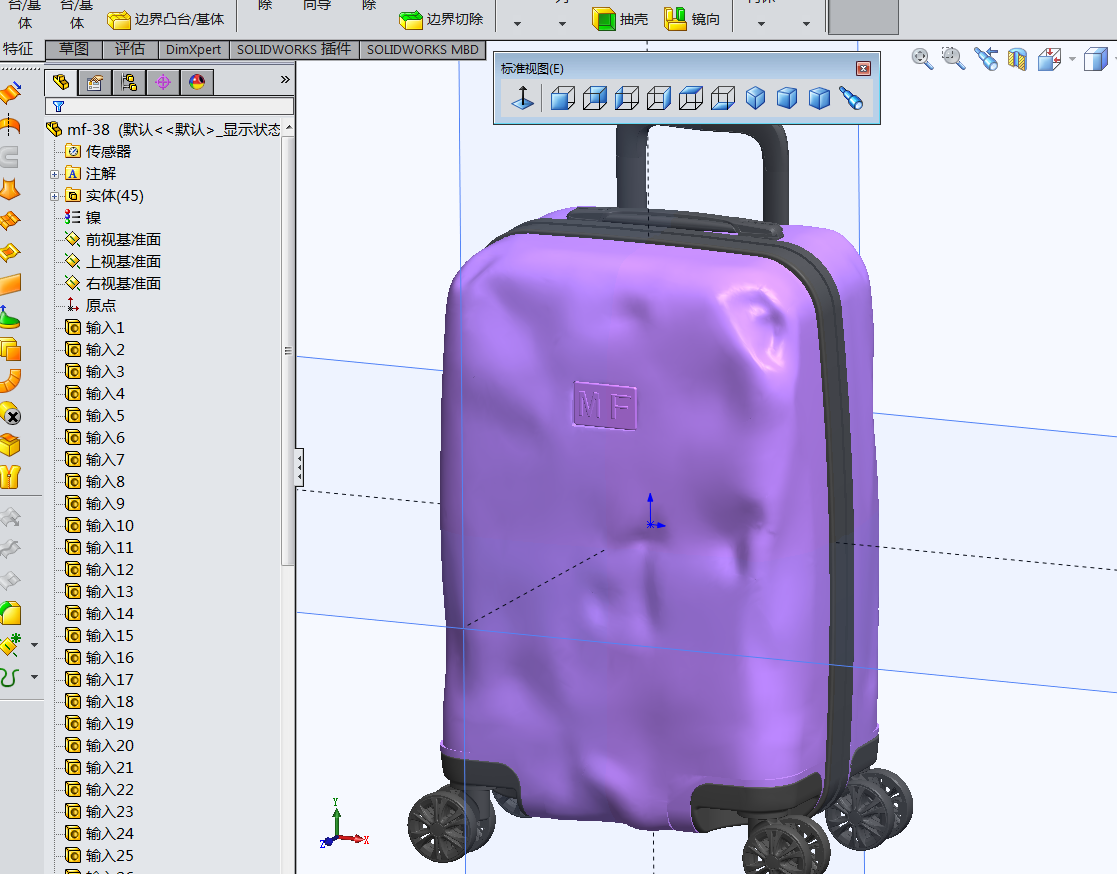
Task: Open the curves dropdown arrow in left toolbar
Action: pyautogui.click(x=34, y=677)
